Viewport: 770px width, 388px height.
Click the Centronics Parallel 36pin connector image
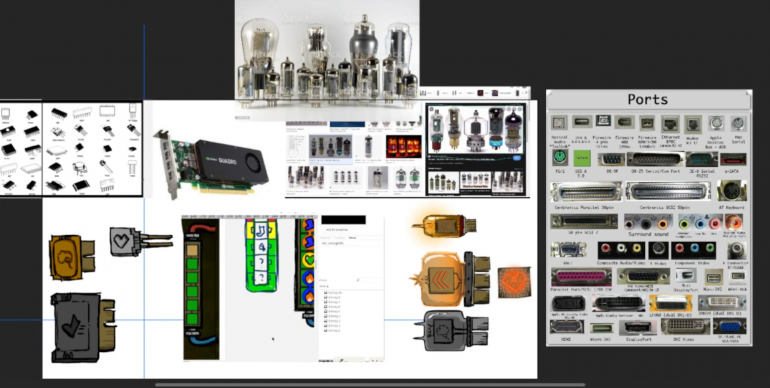pyautogui.click(x=586, y=191)
